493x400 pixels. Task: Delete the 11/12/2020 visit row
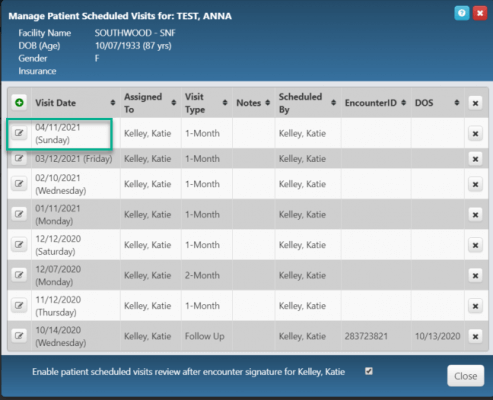(x=475, y=306)
